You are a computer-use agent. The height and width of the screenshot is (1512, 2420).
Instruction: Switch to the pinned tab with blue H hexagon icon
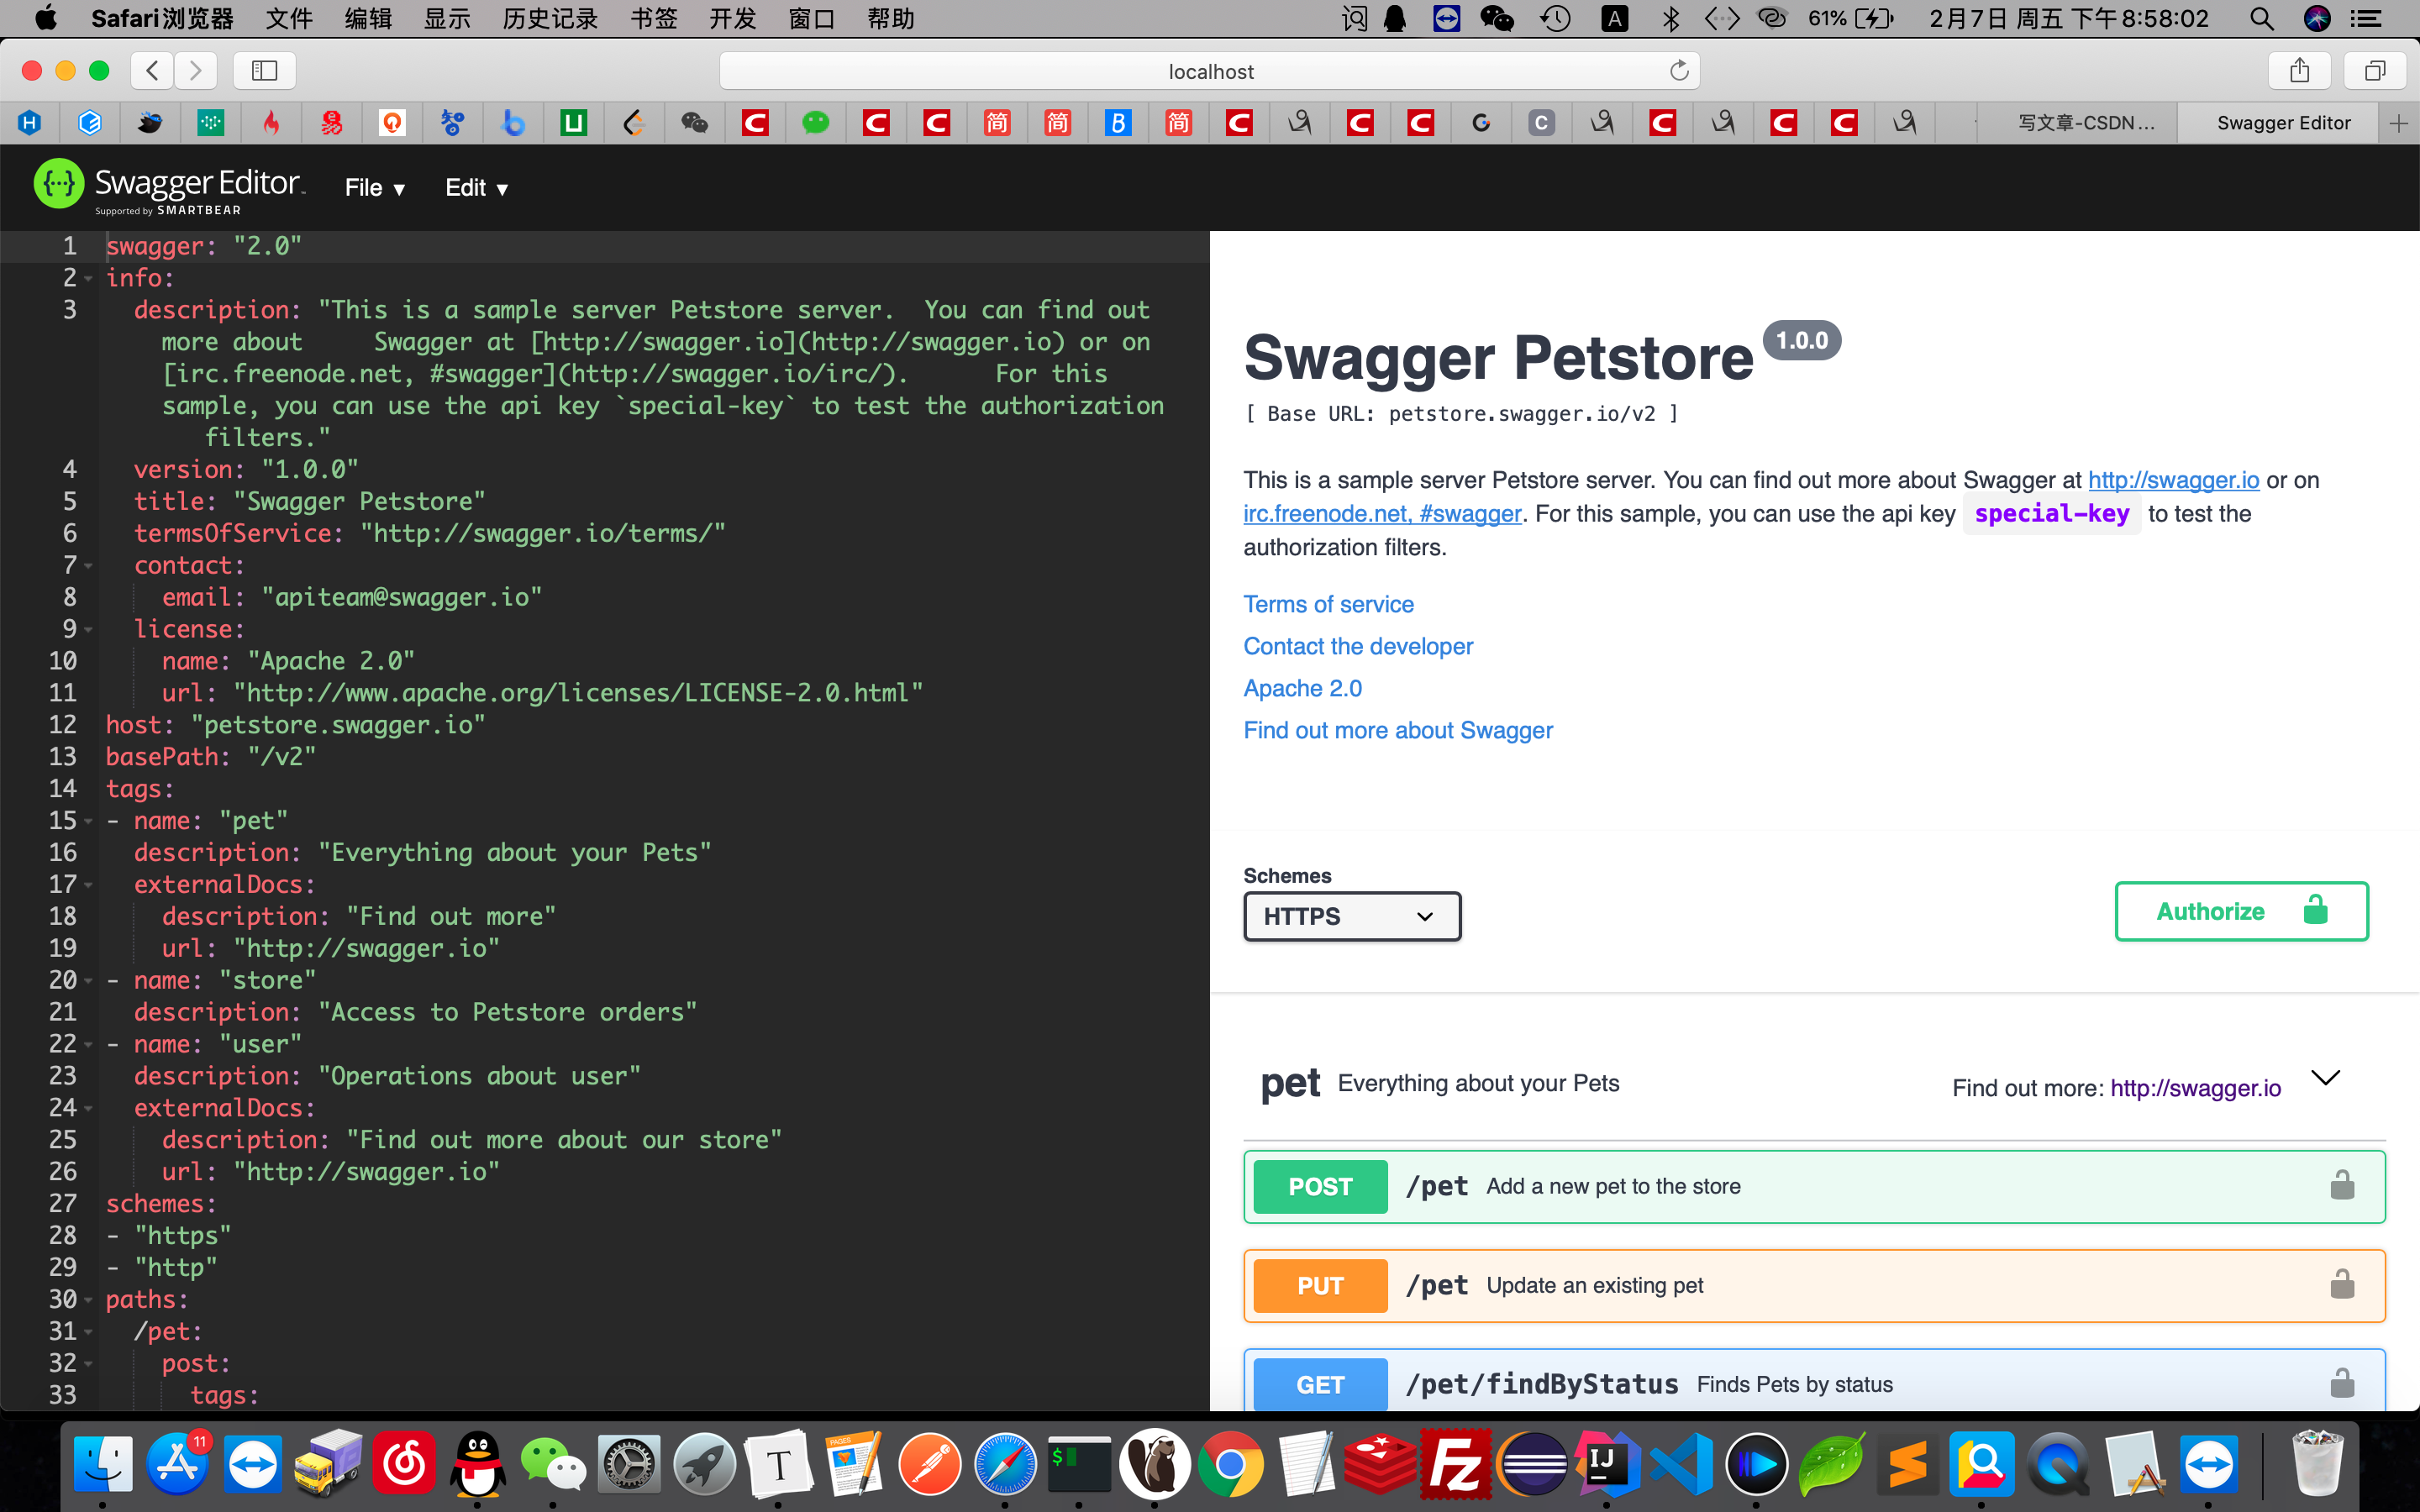[29, 123]
